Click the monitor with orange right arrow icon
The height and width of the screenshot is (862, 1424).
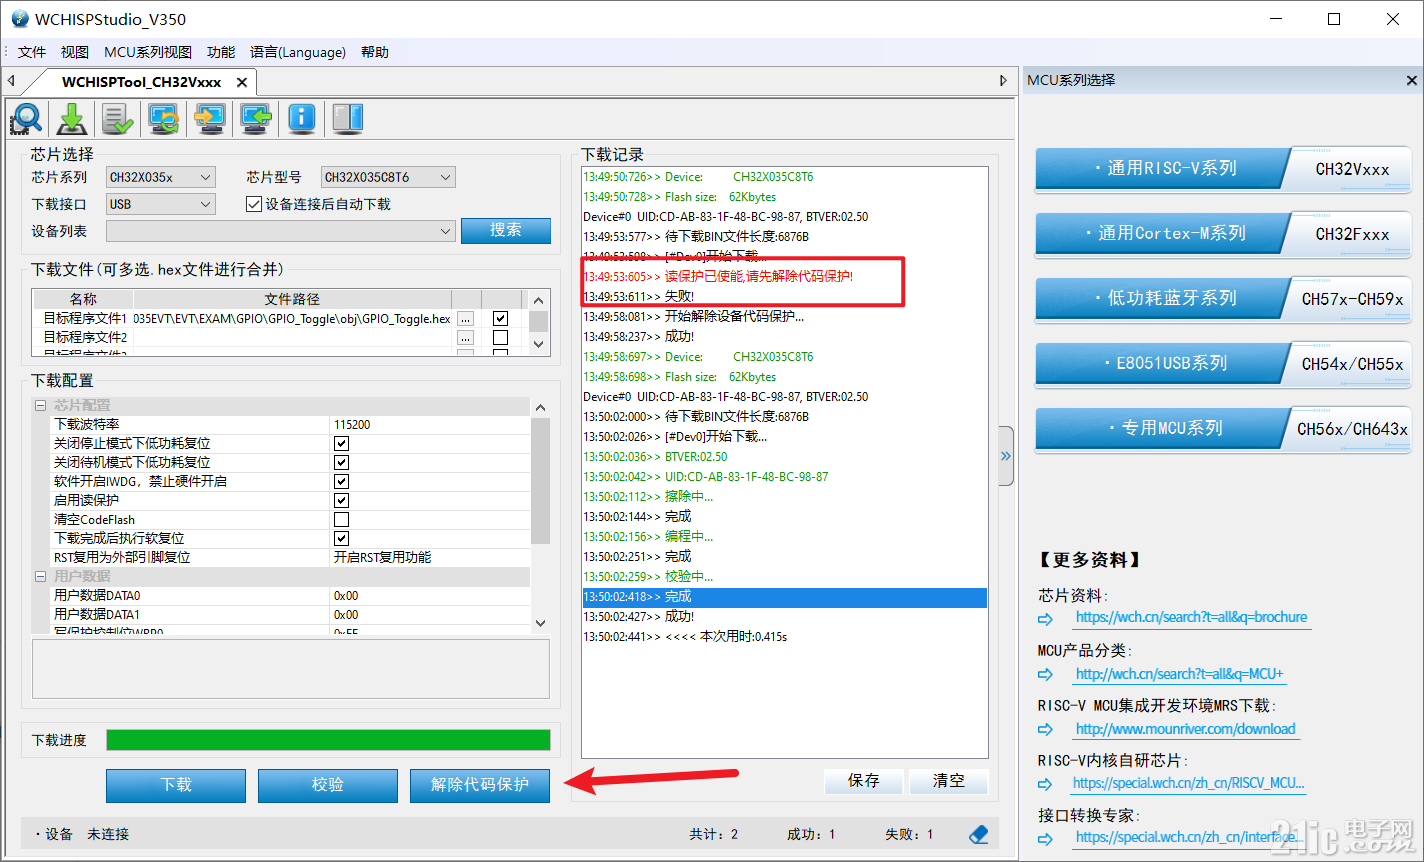pyautogui.click(x=210, y=119)
